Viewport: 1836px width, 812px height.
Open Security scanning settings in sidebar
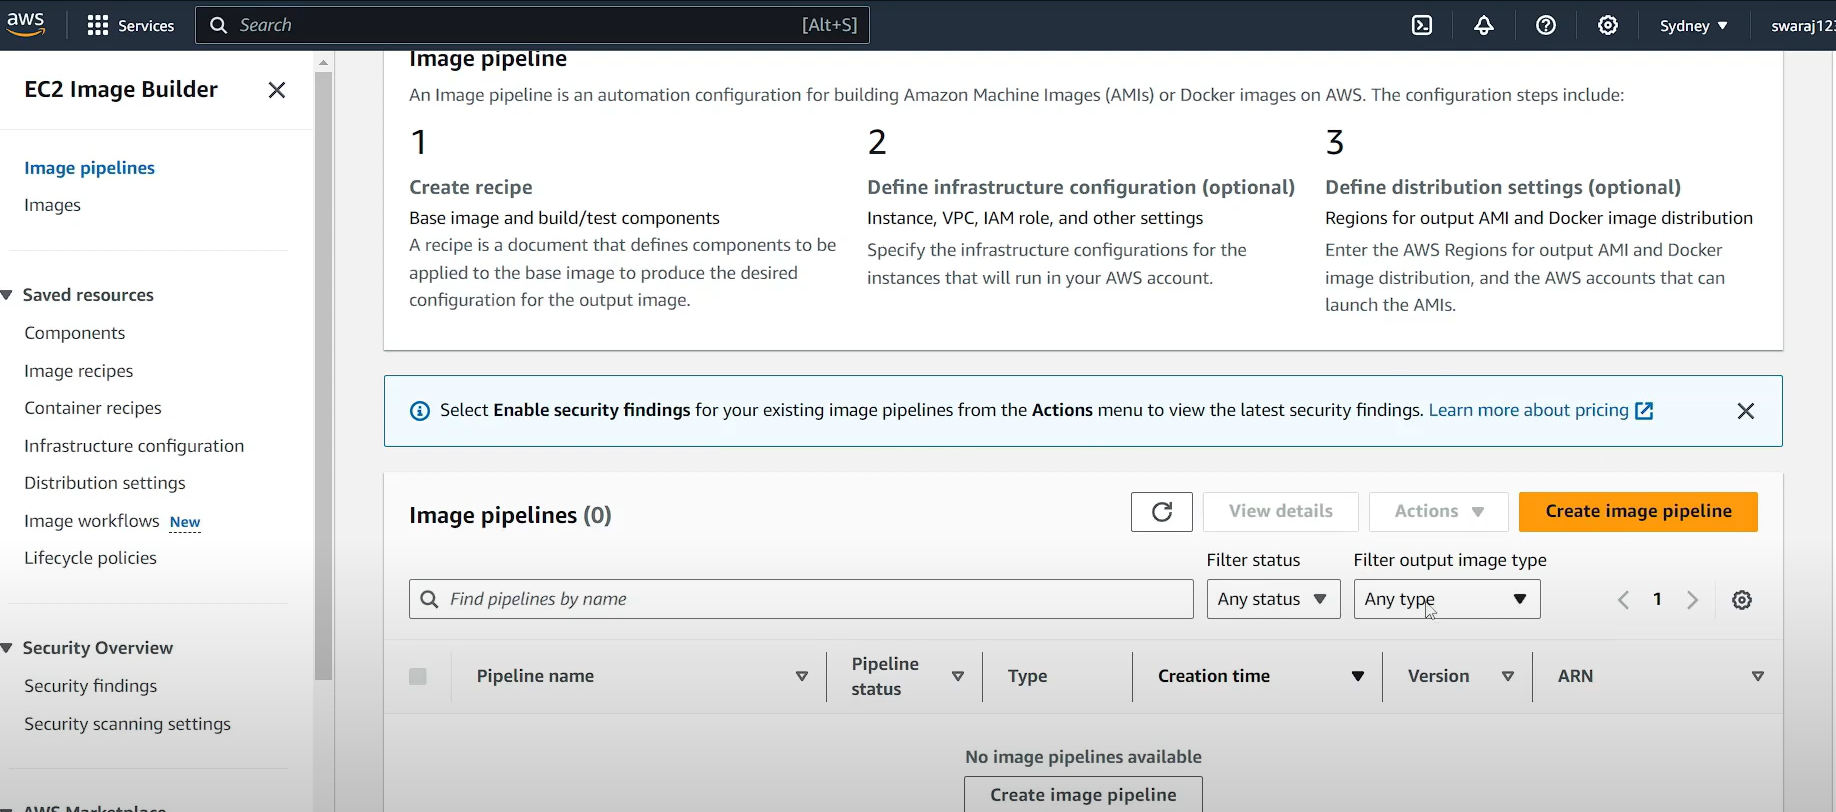(128, 724)
